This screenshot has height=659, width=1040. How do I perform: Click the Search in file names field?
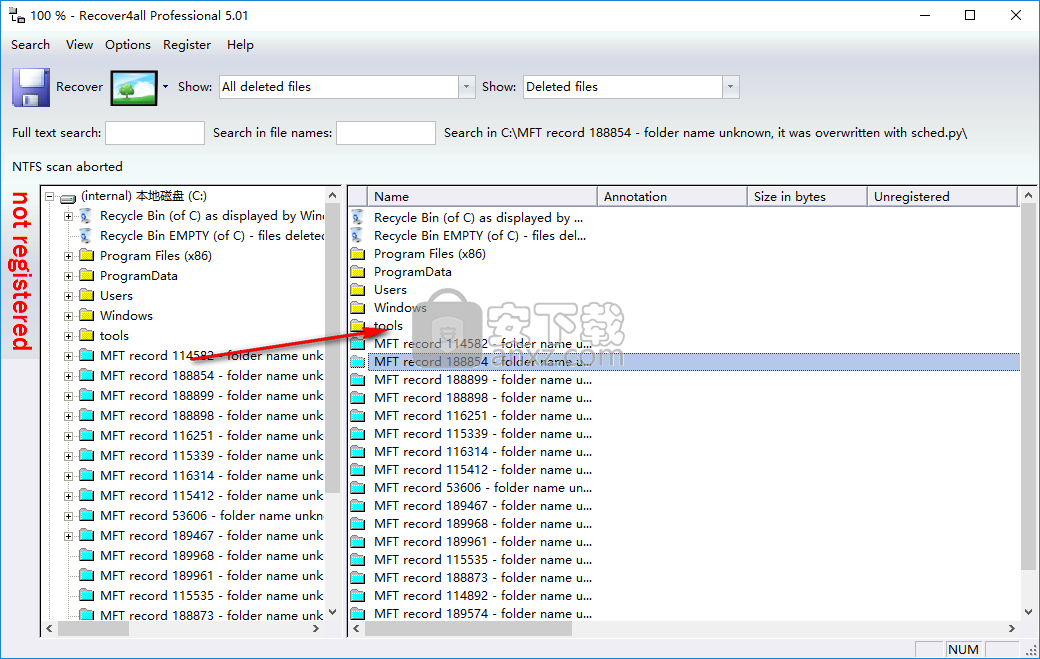(x=385, y=133)
